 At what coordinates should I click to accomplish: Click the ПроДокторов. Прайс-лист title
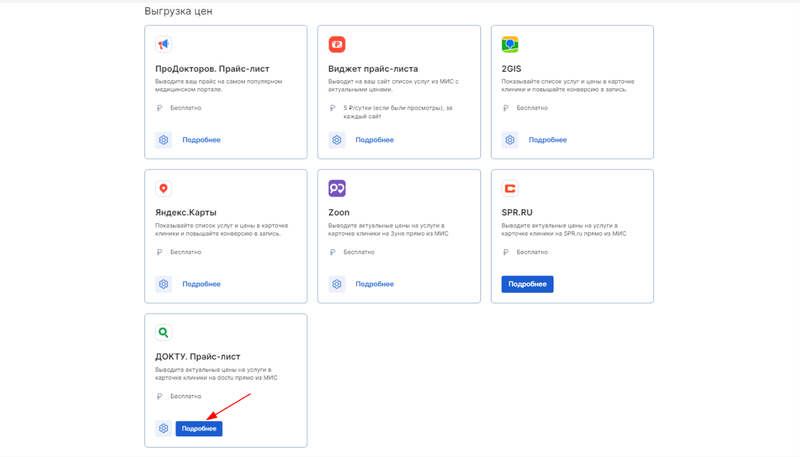point(212,68)
